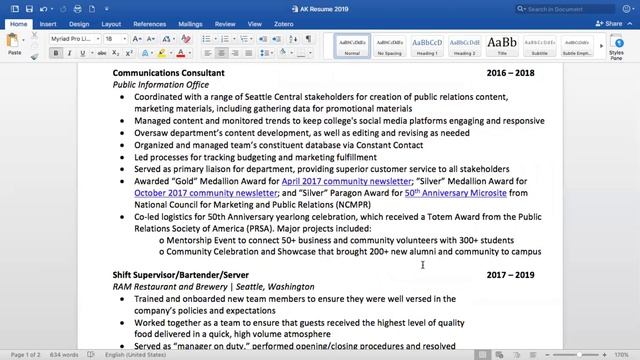Viewport: 640px width, 360px height.
Task: Click the Save icon in title bar
Action: point(29,9)
